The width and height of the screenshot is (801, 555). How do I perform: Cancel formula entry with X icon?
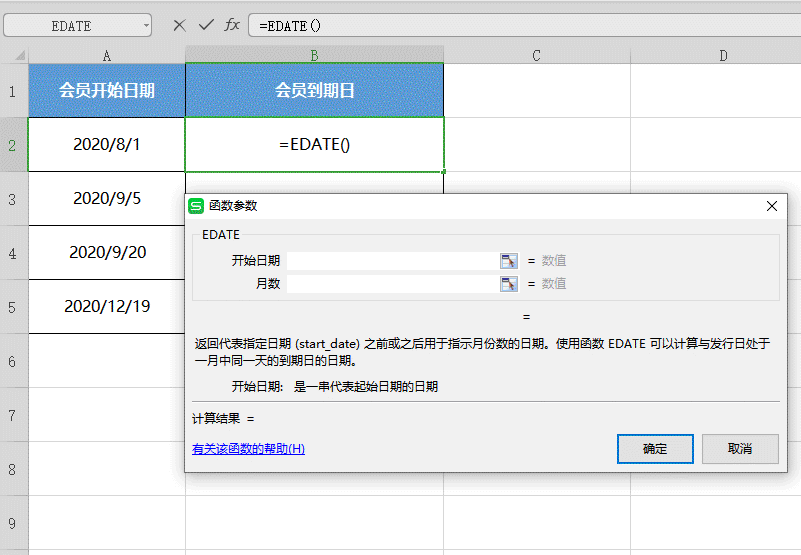pos(179,25)
